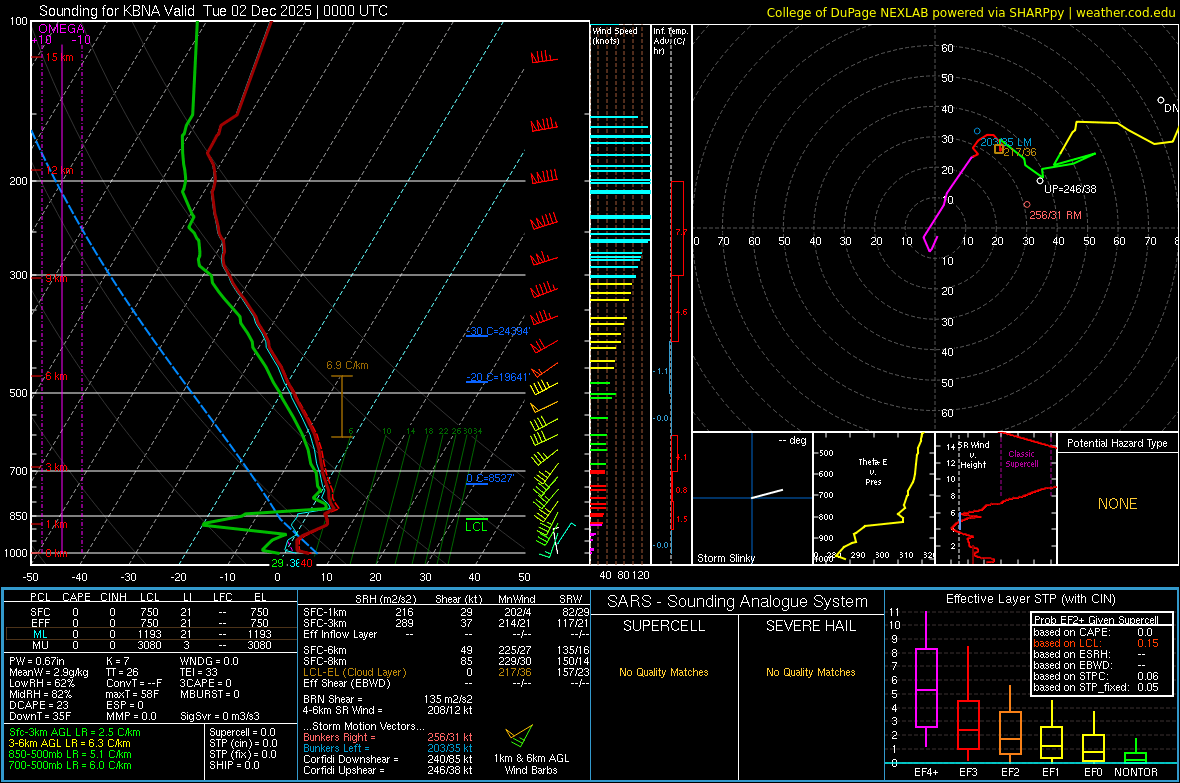Screen dimensions: 1180x783
Task: Click '3-6km AGL LR = 6.3 C/km'
Action: point(70,743)
